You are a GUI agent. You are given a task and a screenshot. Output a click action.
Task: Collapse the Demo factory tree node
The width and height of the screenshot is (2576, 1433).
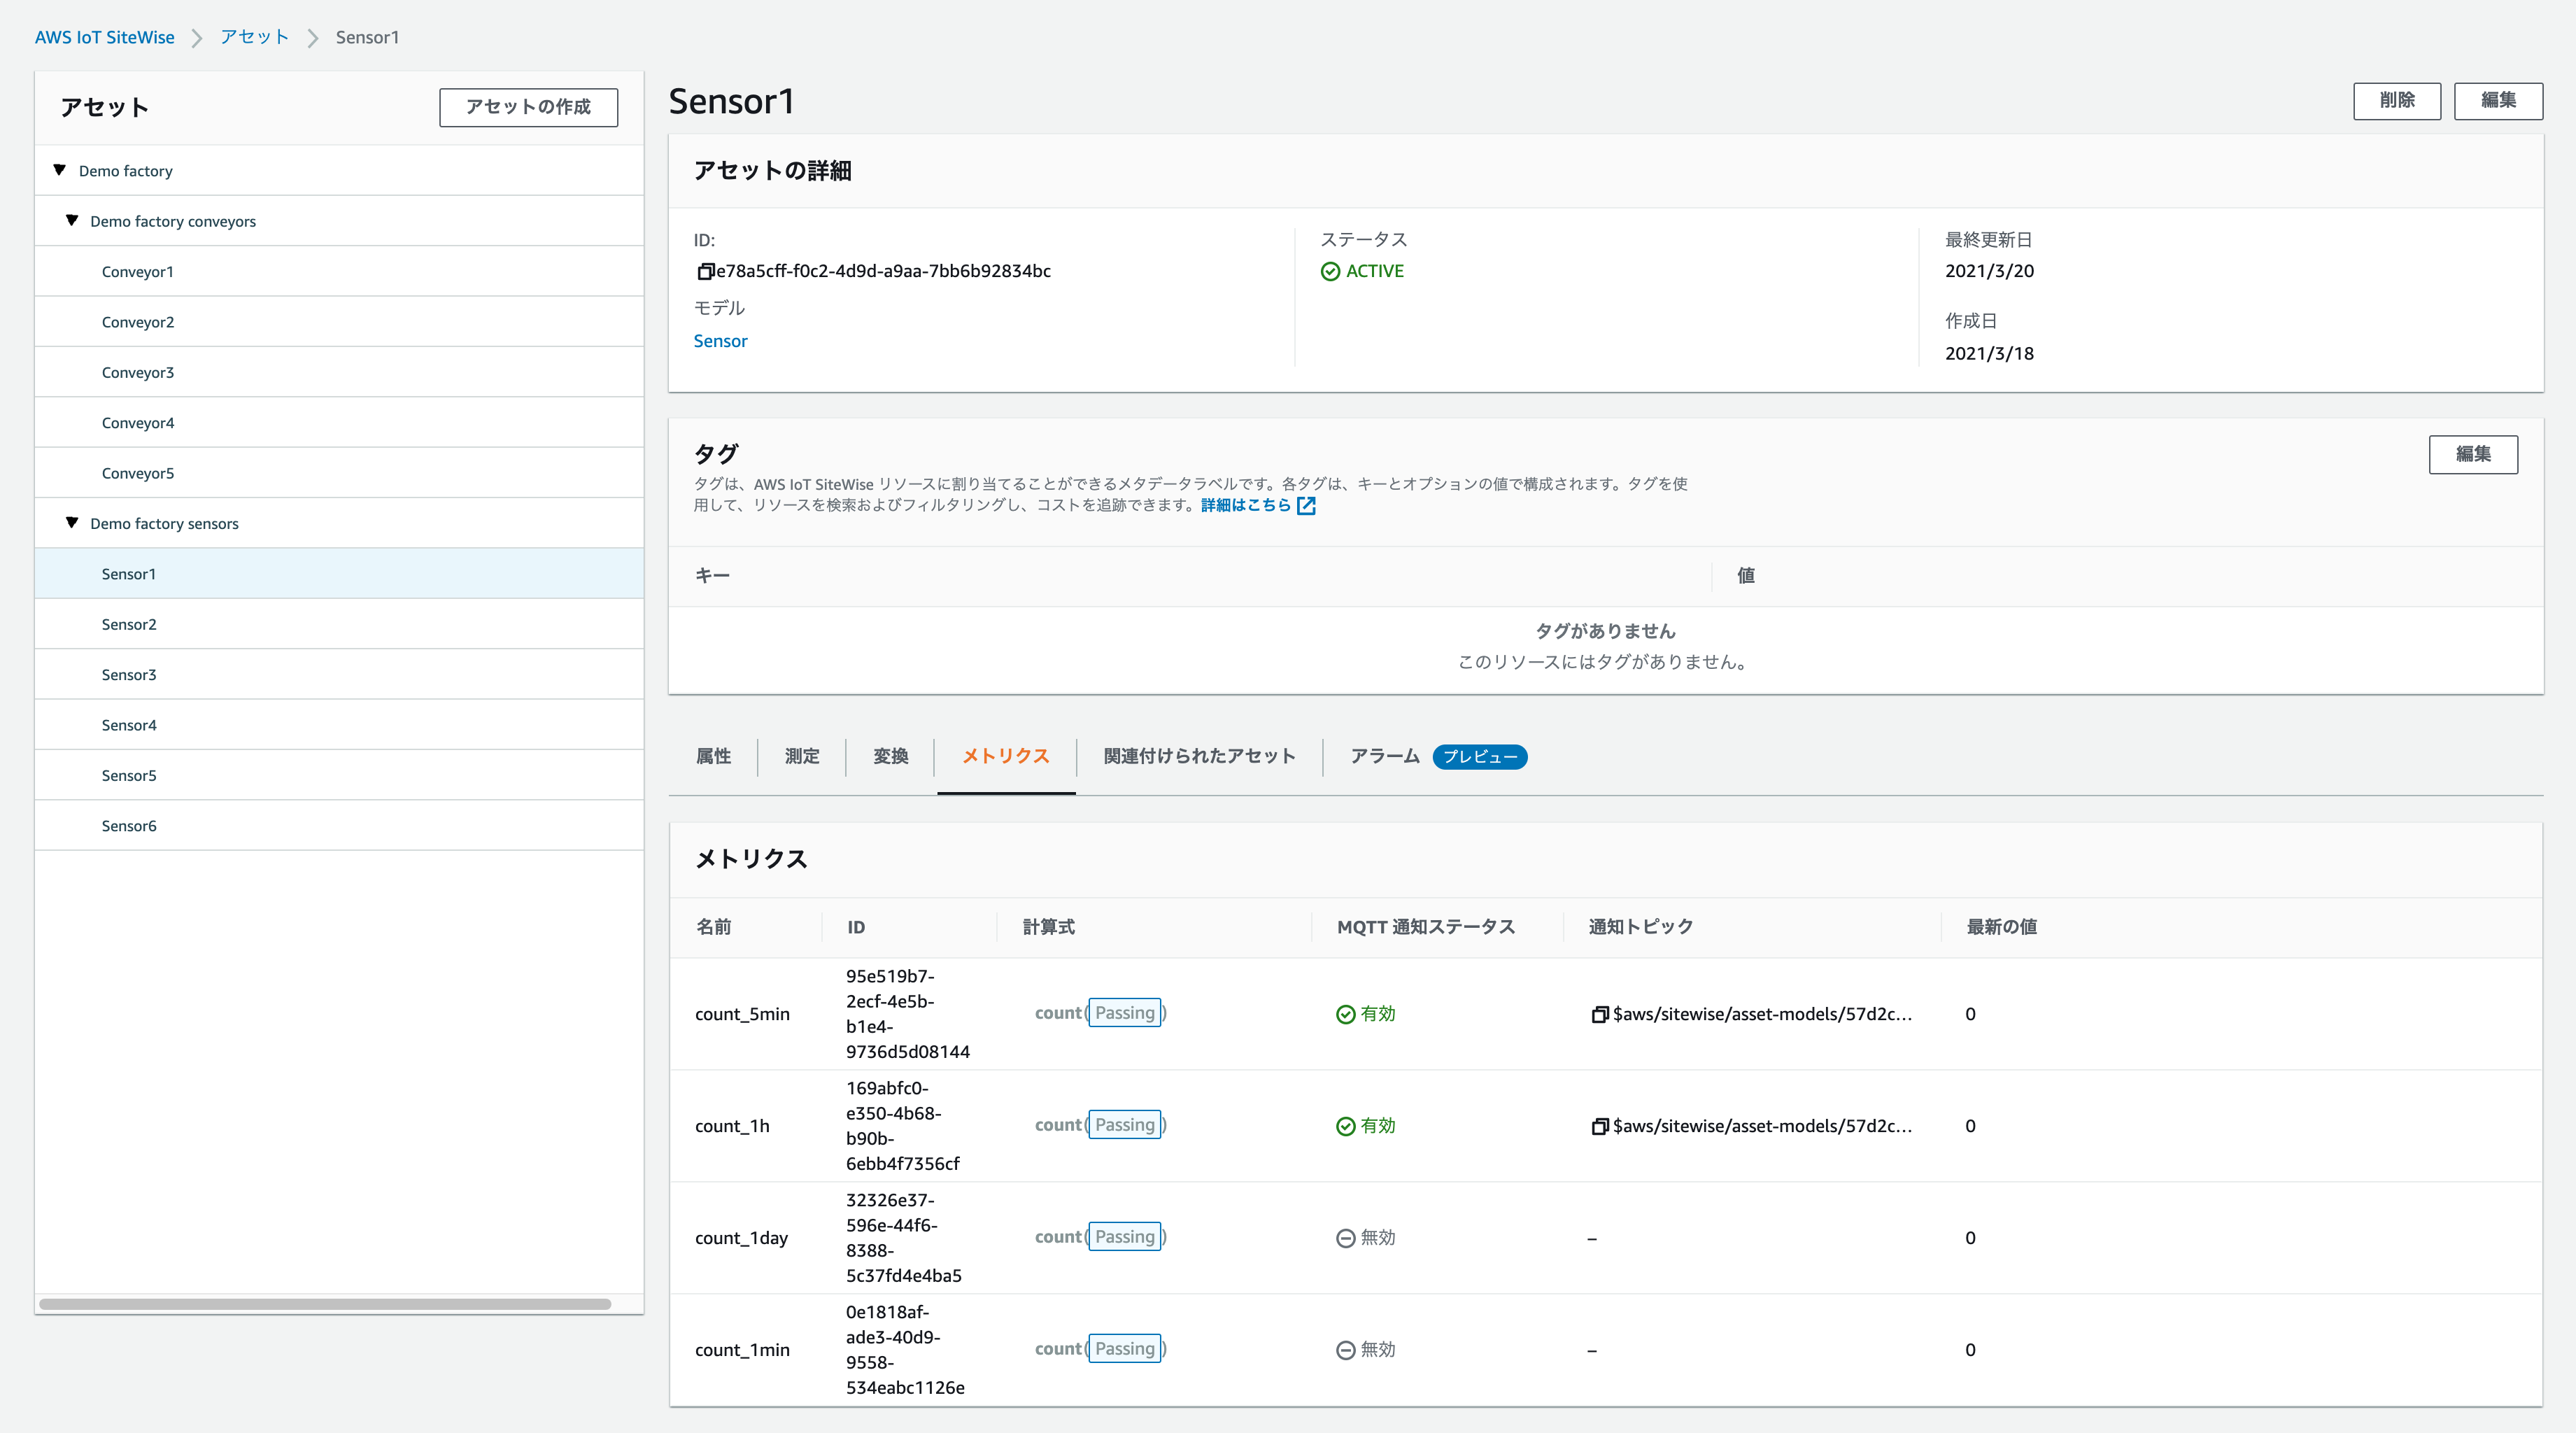(x=60, y=170)
